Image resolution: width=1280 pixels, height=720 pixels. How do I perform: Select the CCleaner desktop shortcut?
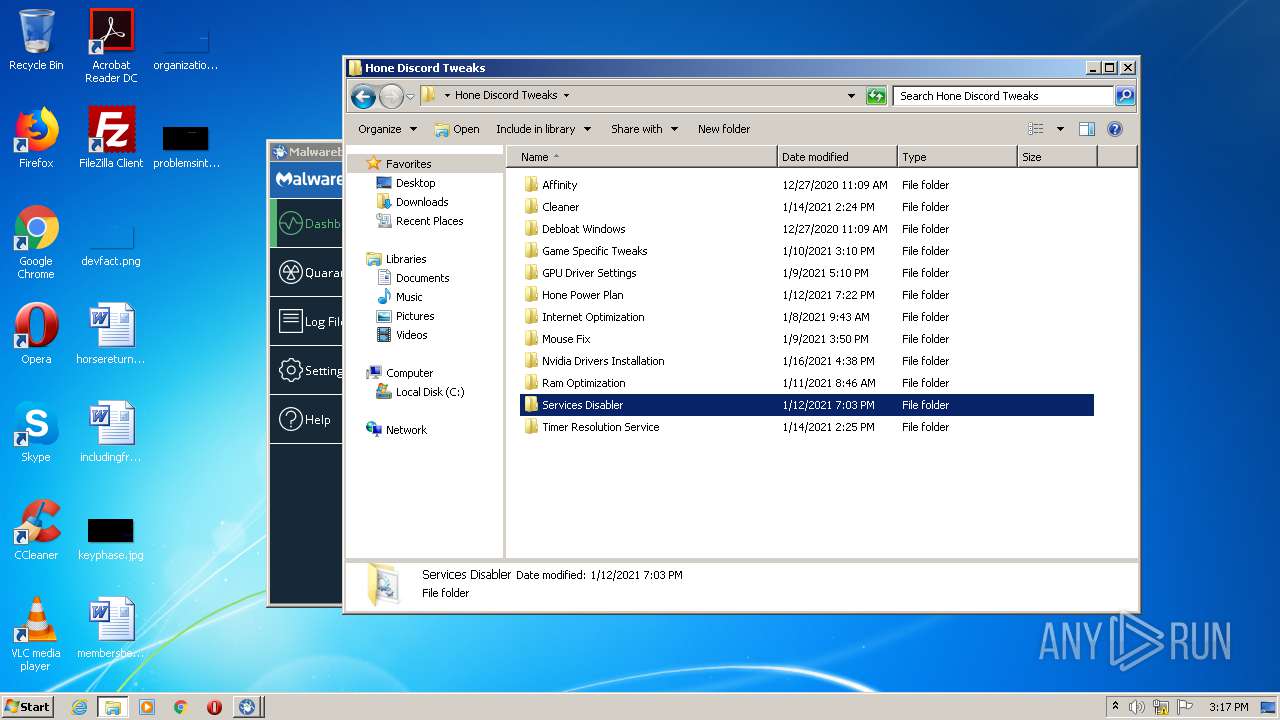[x=36, y=530]
